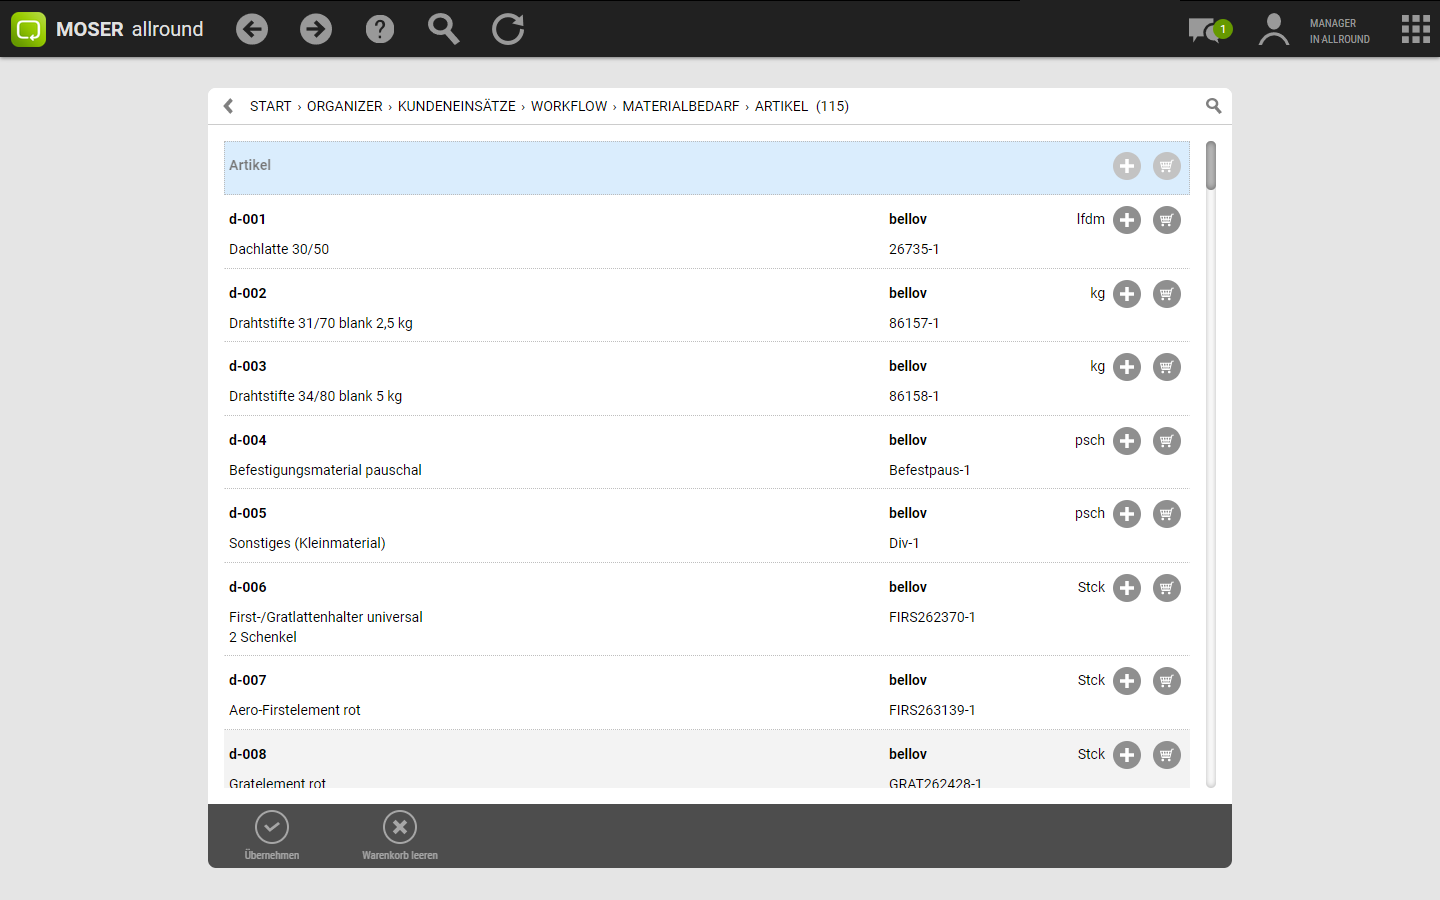Click cart icon for d-002 Drahtstifte
1440x900 pixels.
[1167, 294]
